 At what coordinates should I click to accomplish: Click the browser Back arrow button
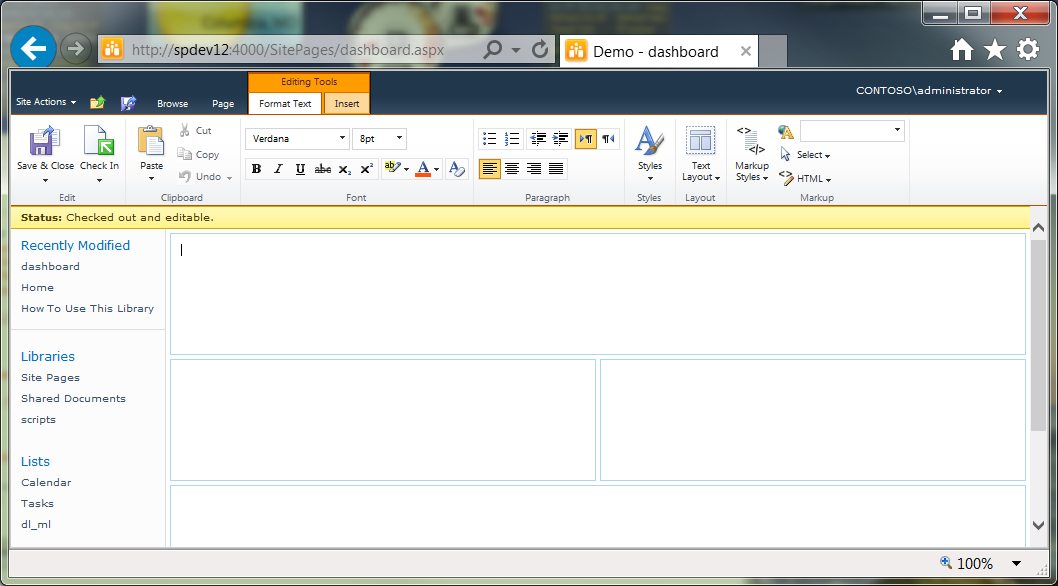[x=33, y=48]
